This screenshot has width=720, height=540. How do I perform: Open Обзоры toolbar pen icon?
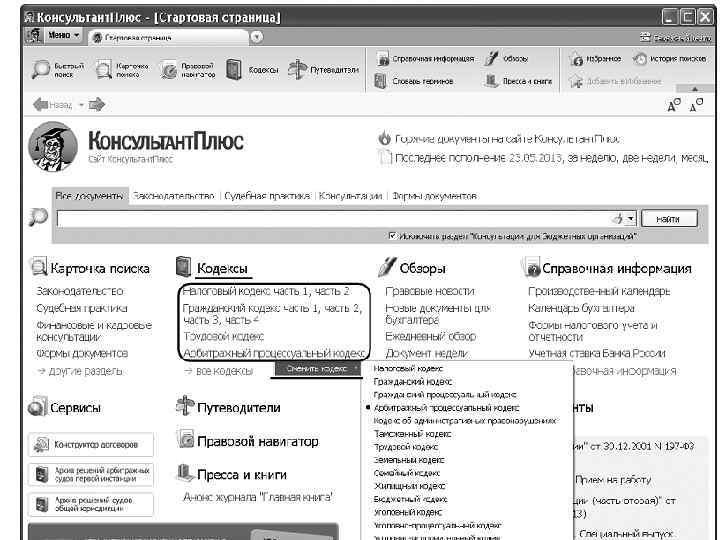coord(492,58)
